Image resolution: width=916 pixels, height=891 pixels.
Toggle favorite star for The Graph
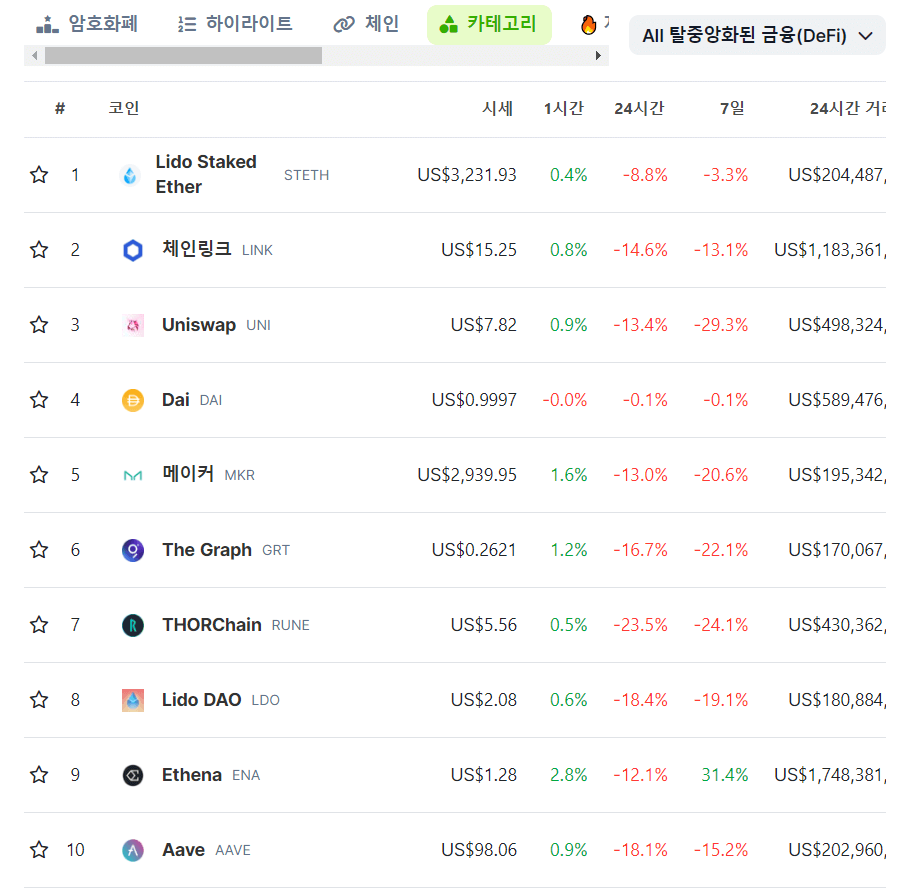pos(39,550)
